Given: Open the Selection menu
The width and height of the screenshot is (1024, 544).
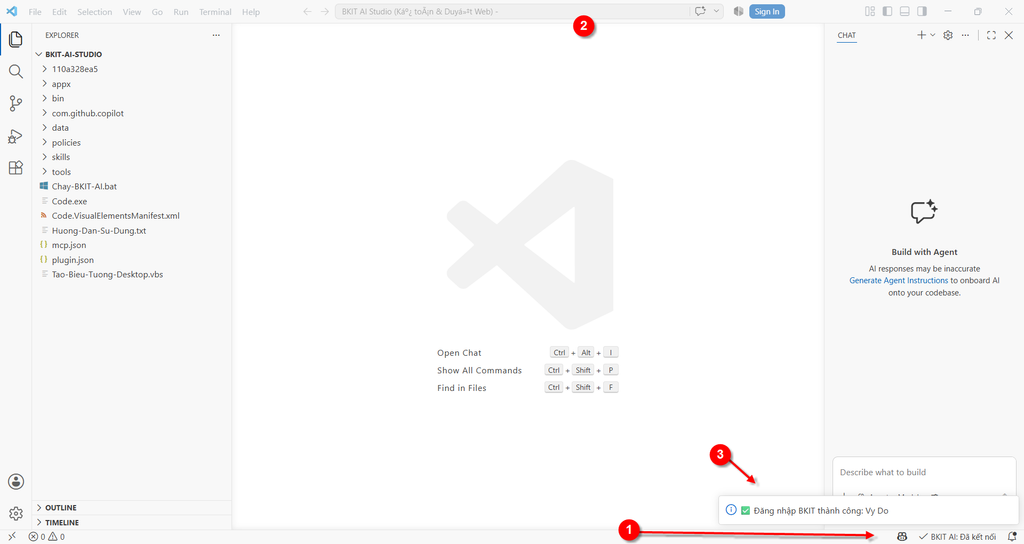Looking at the screenshot, I should (x=95, y=12).
